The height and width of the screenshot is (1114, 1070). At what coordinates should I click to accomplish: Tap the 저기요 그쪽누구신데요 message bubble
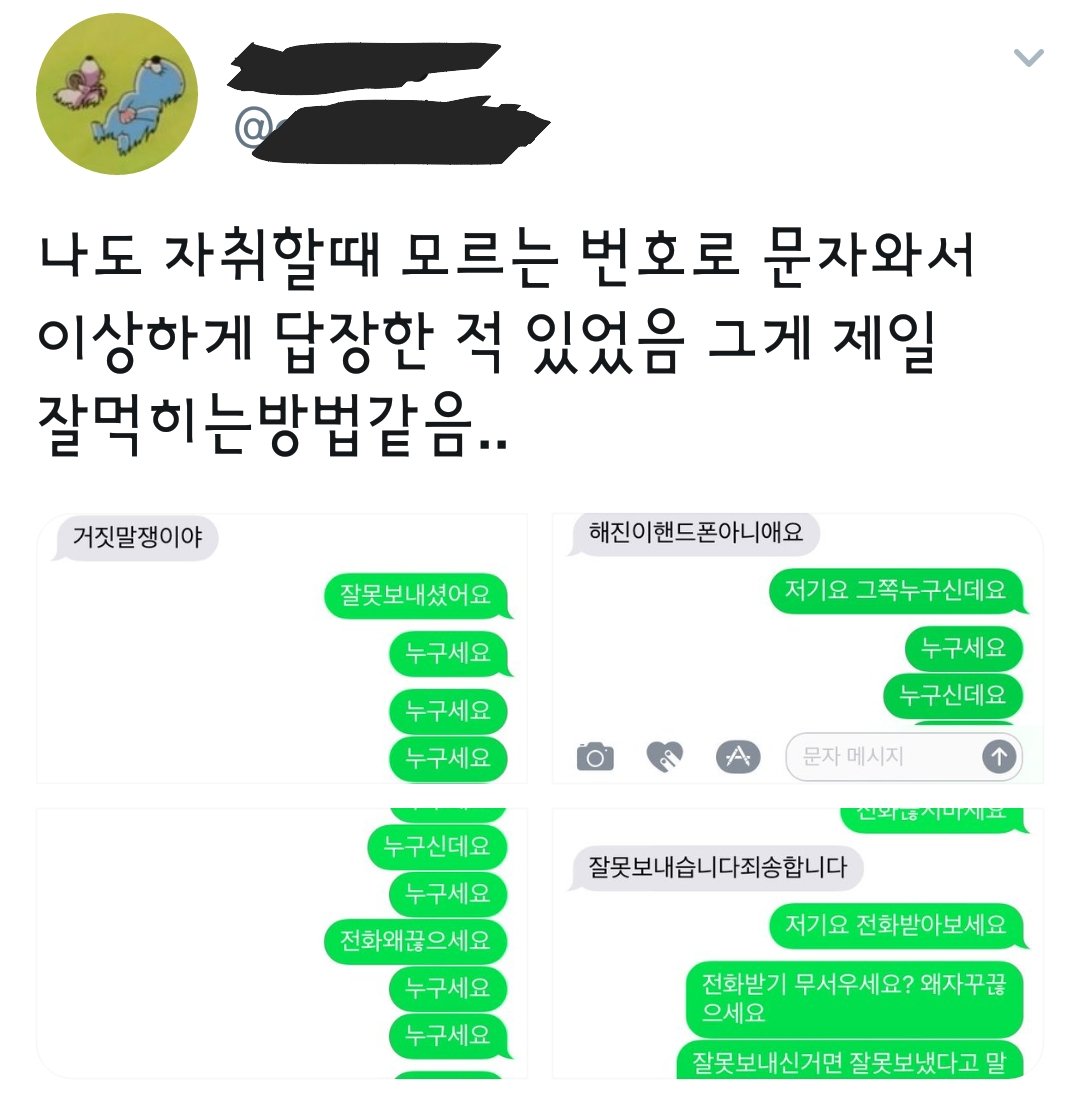tap(897, 590)
